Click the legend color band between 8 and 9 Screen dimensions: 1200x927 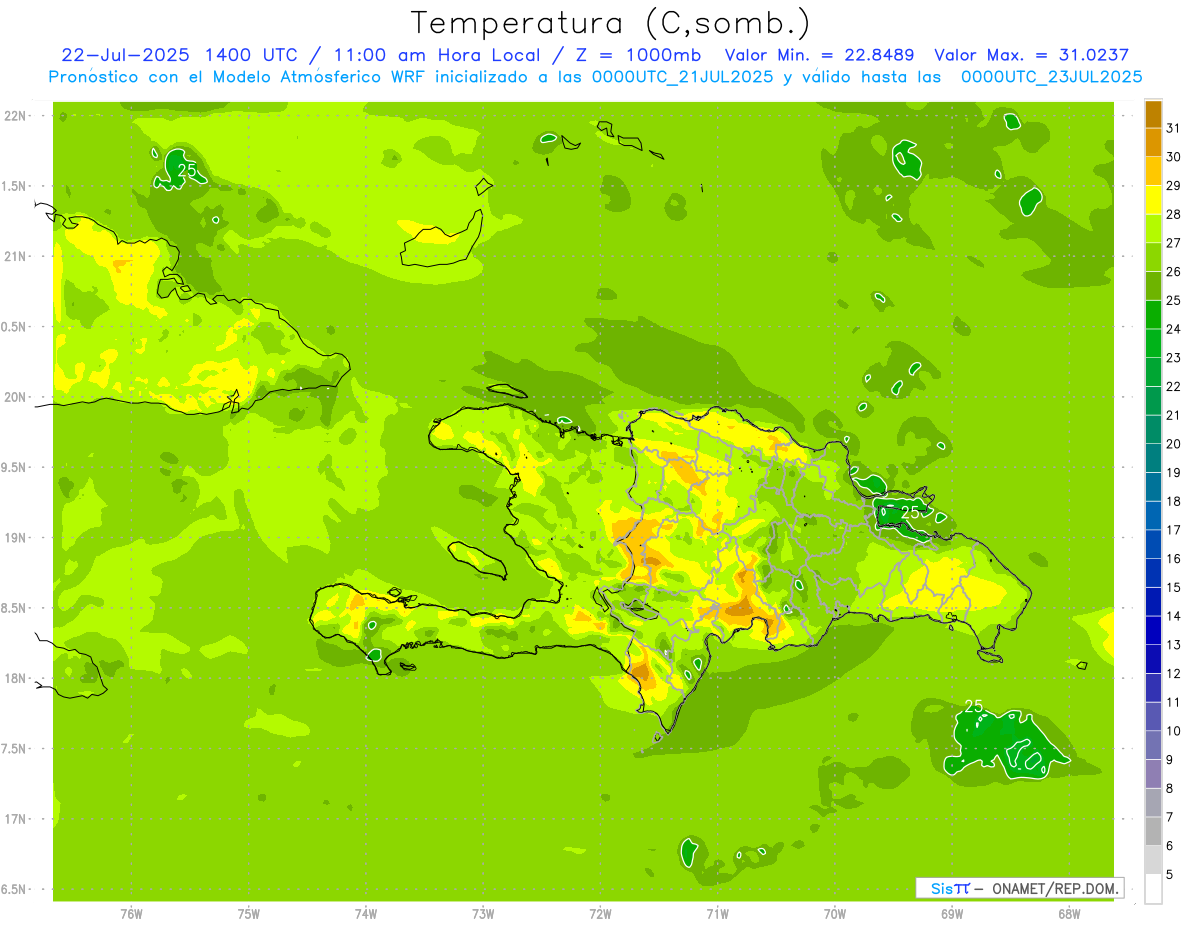[x=1153, y=774]
